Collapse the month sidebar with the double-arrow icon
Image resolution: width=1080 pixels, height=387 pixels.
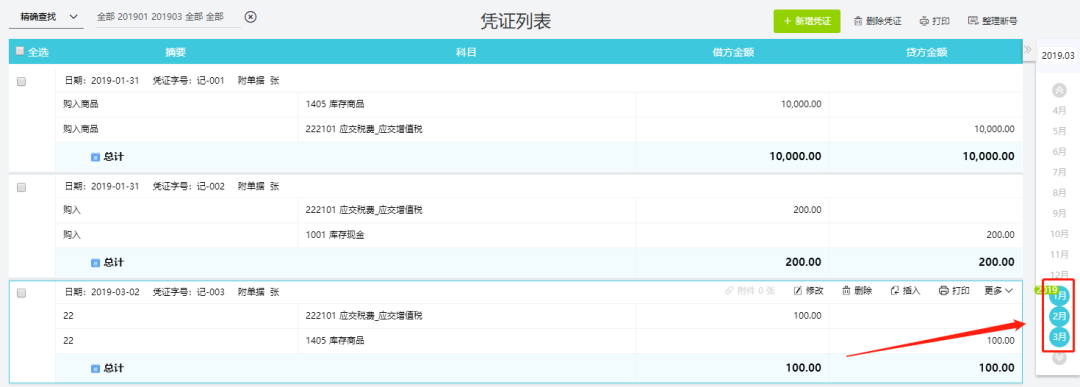[1028, 50]
